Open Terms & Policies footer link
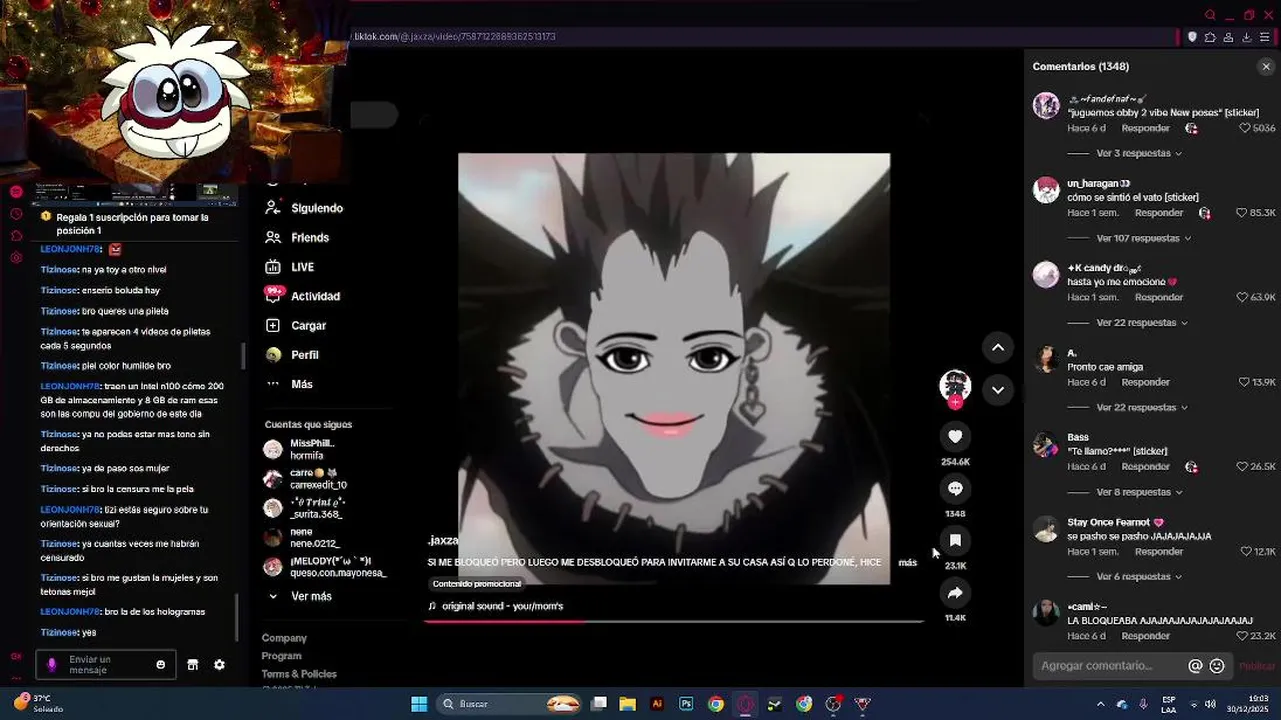1281x720 pixels. 299,674
